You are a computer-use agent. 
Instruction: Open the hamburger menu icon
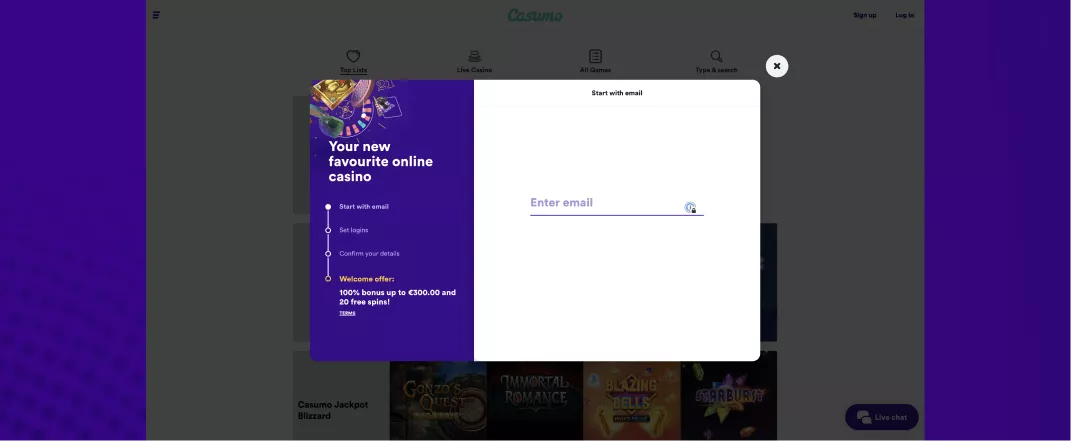(156, 15)
